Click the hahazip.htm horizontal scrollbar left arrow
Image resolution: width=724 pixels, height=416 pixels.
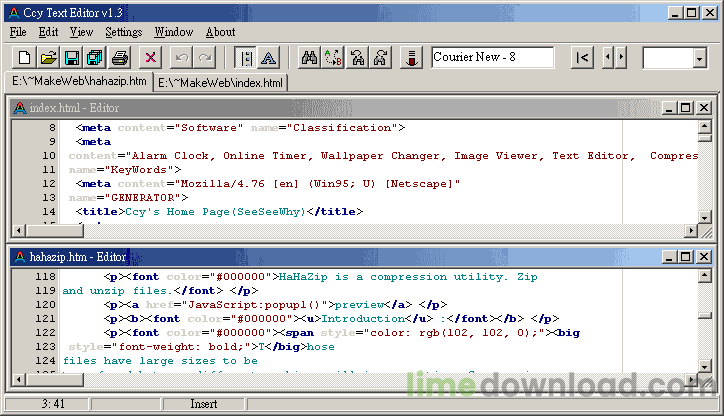tap(19, 380)
